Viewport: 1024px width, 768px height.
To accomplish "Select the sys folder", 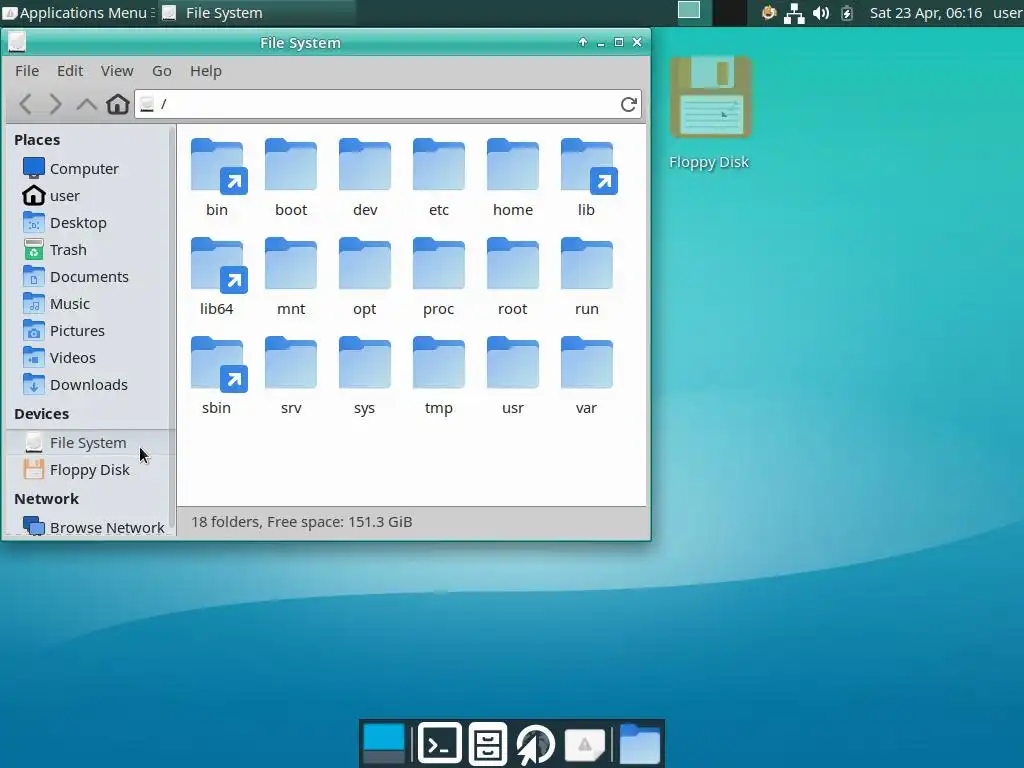I will (x=364, y=364).
